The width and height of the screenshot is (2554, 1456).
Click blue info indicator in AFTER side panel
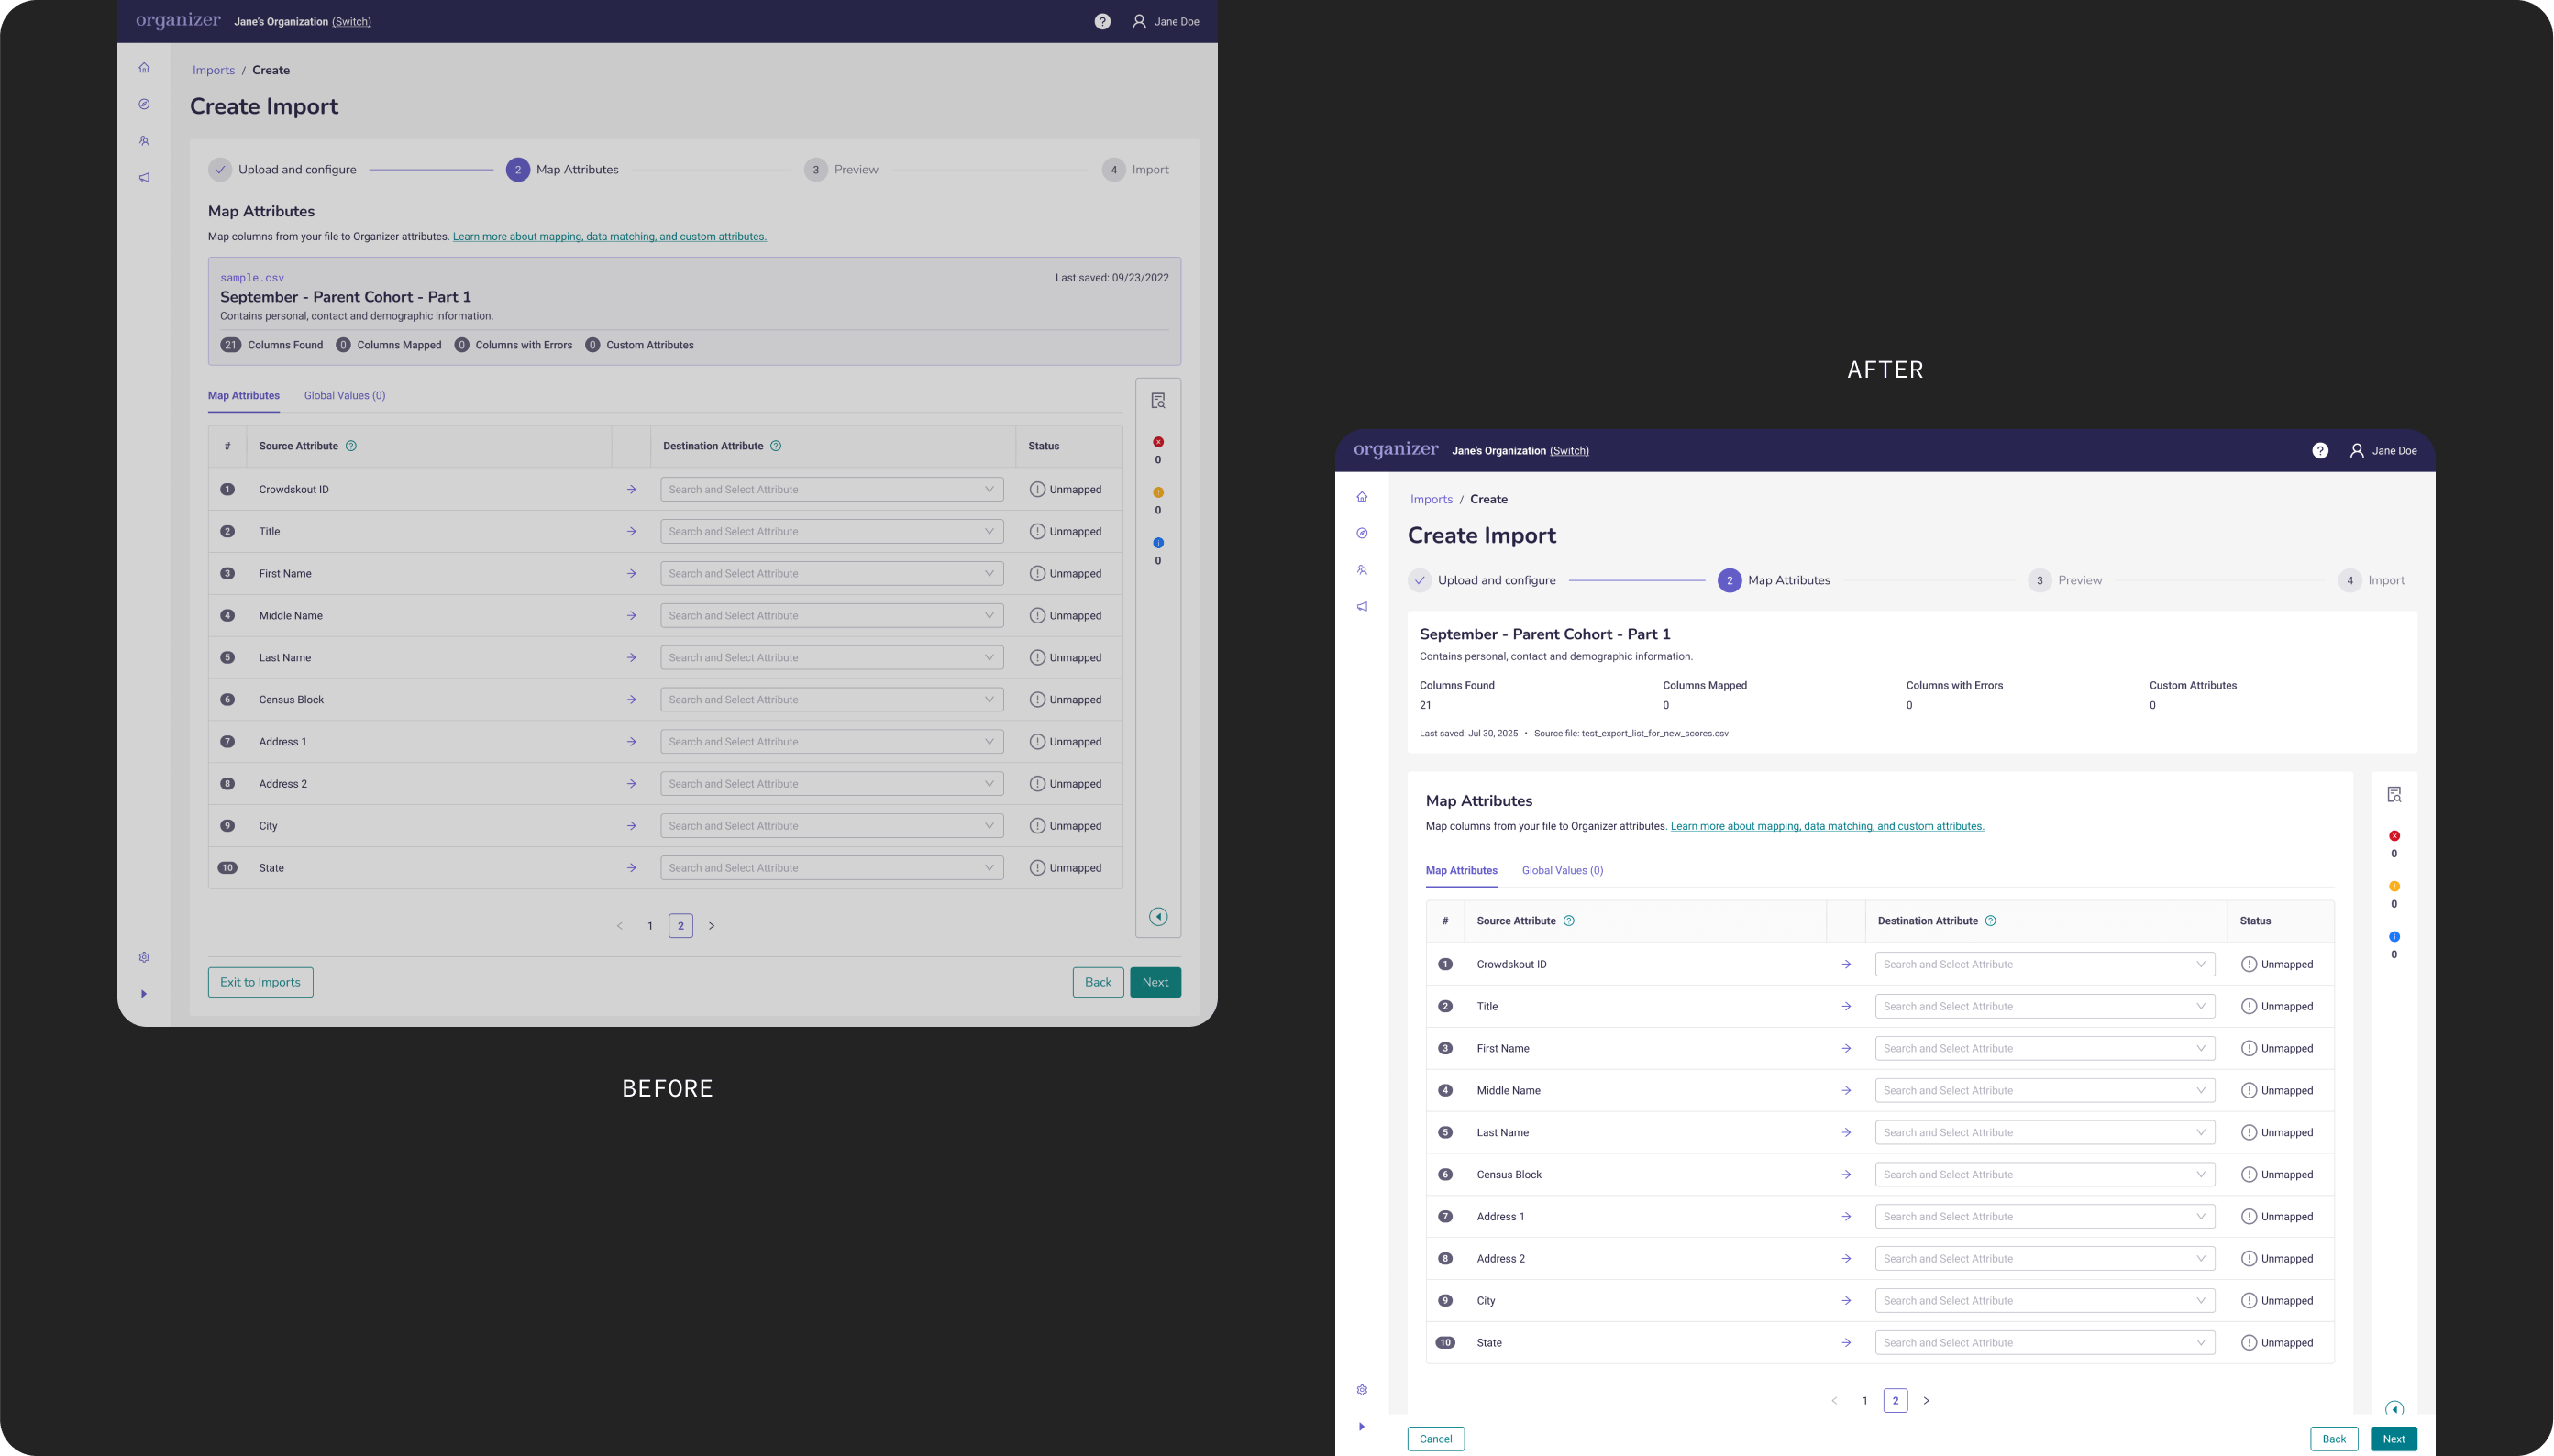2394,937
